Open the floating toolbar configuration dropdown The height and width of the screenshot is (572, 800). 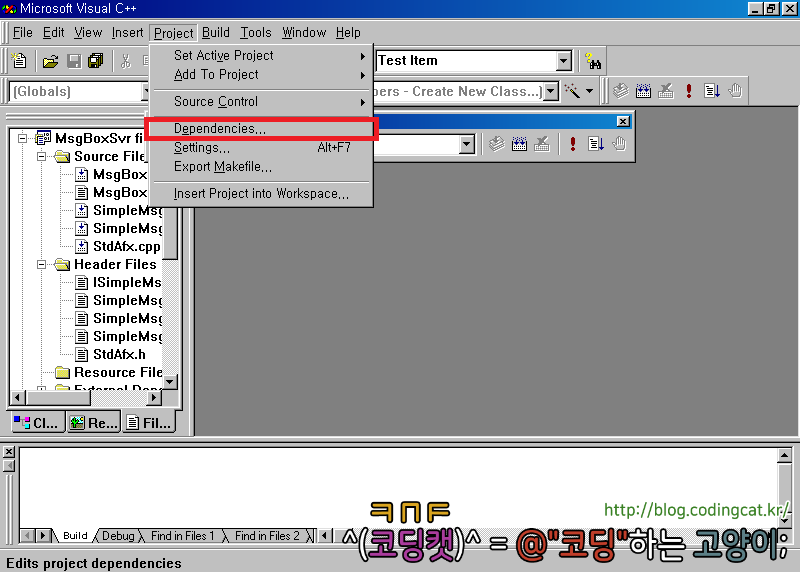tap(466, 144)
